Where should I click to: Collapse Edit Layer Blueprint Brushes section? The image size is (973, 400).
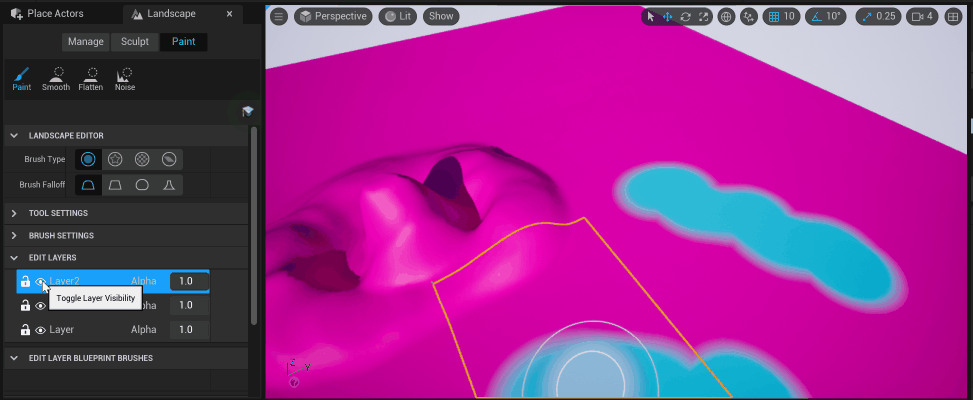click(x=14, y=358)
